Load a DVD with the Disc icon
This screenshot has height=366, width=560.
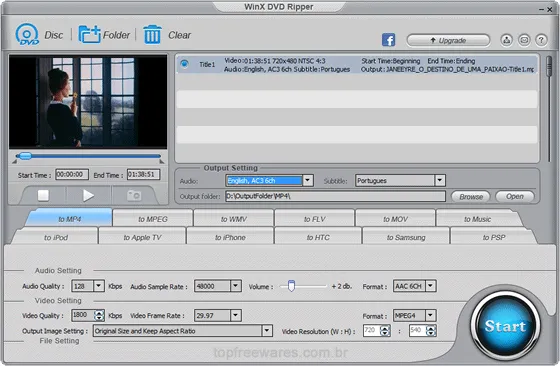pos(27,35)
